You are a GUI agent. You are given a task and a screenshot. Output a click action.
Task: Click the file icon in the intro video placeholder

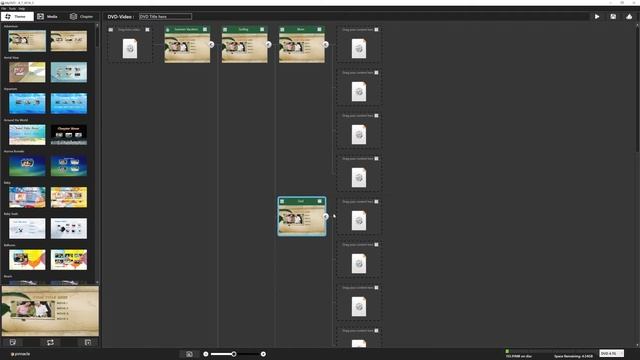[130, 49]
